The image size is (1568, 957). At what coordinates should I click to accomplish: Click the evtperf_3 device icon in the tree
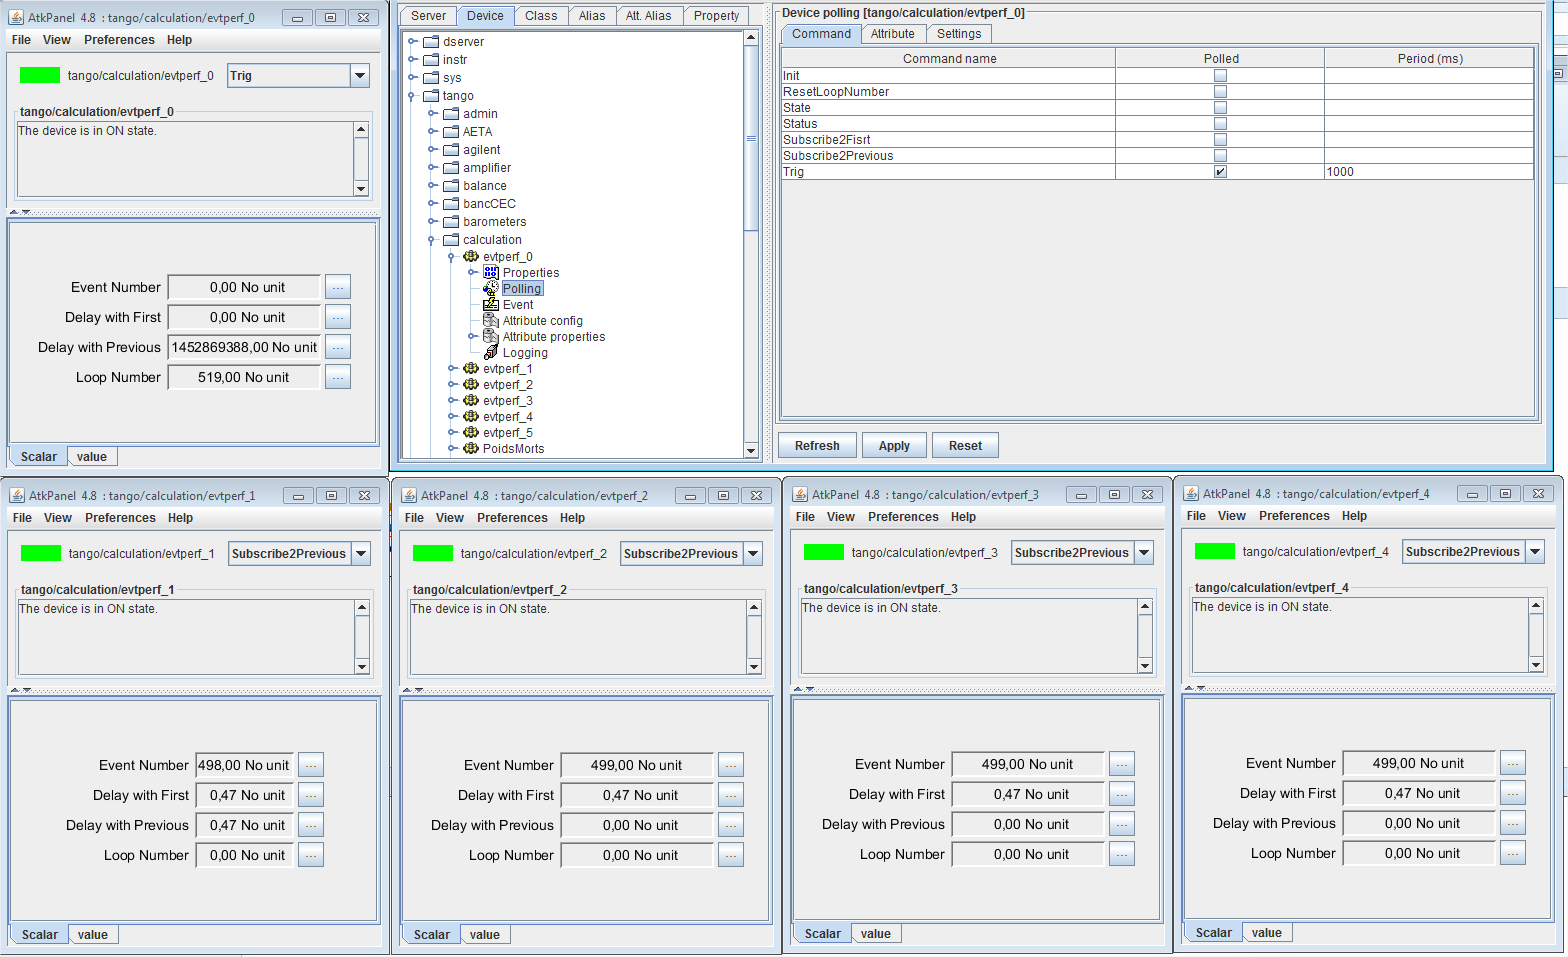pyautogui.click(x=471, y=400)
